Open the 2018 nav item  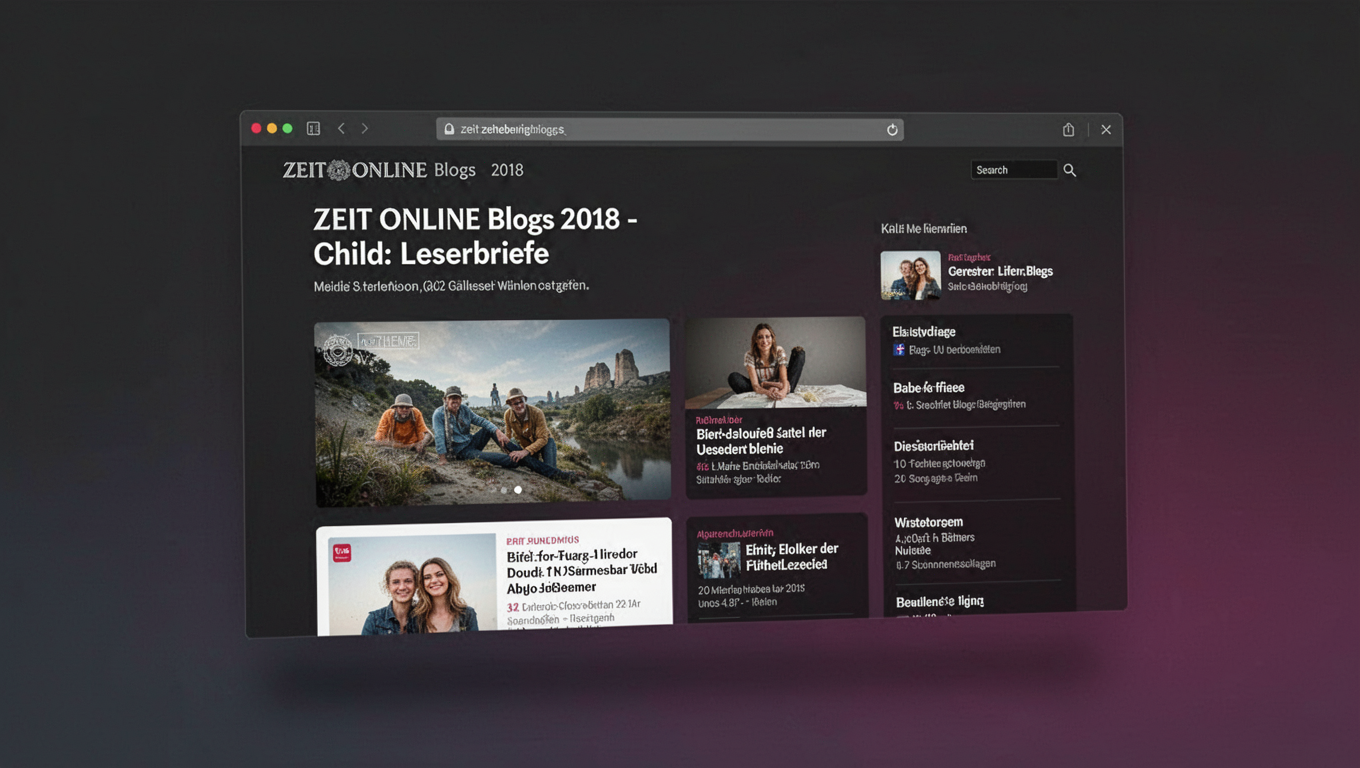pyautogui.click(x=507, y=170)
